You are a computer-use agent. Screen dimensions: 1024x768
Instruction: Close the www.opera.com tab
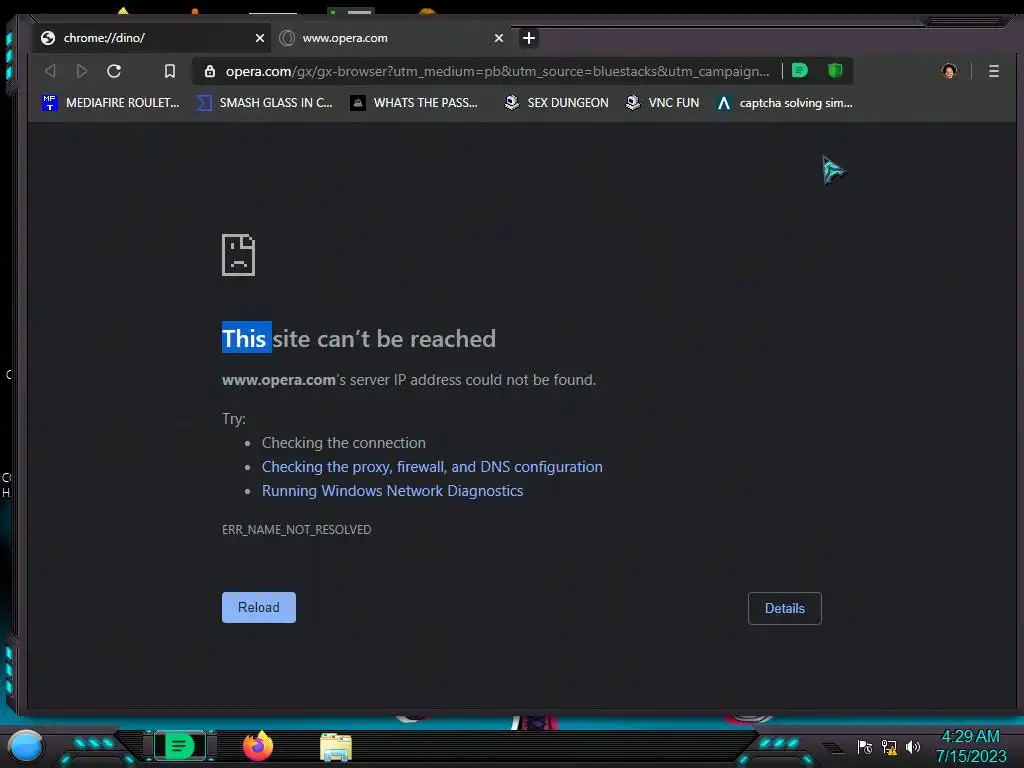499,39
